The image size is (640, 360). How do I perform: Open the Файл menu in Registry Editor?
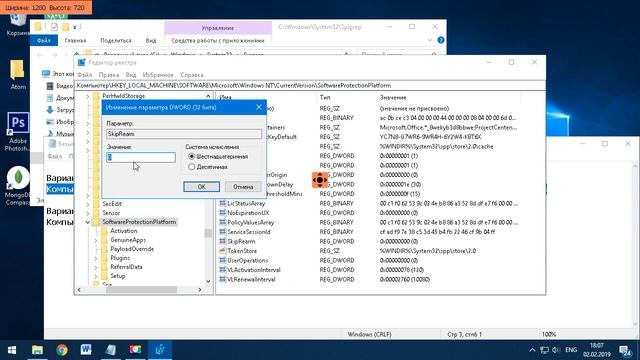click(84, 75)
